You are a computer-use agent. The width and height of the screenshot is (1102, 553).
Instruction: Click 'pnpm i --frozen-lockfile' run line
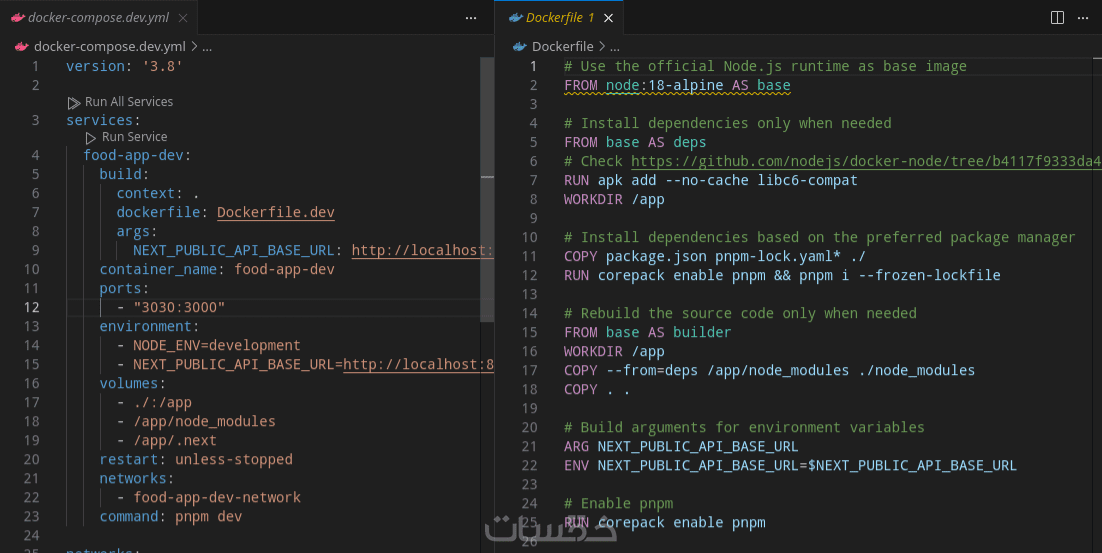point(782,275)
